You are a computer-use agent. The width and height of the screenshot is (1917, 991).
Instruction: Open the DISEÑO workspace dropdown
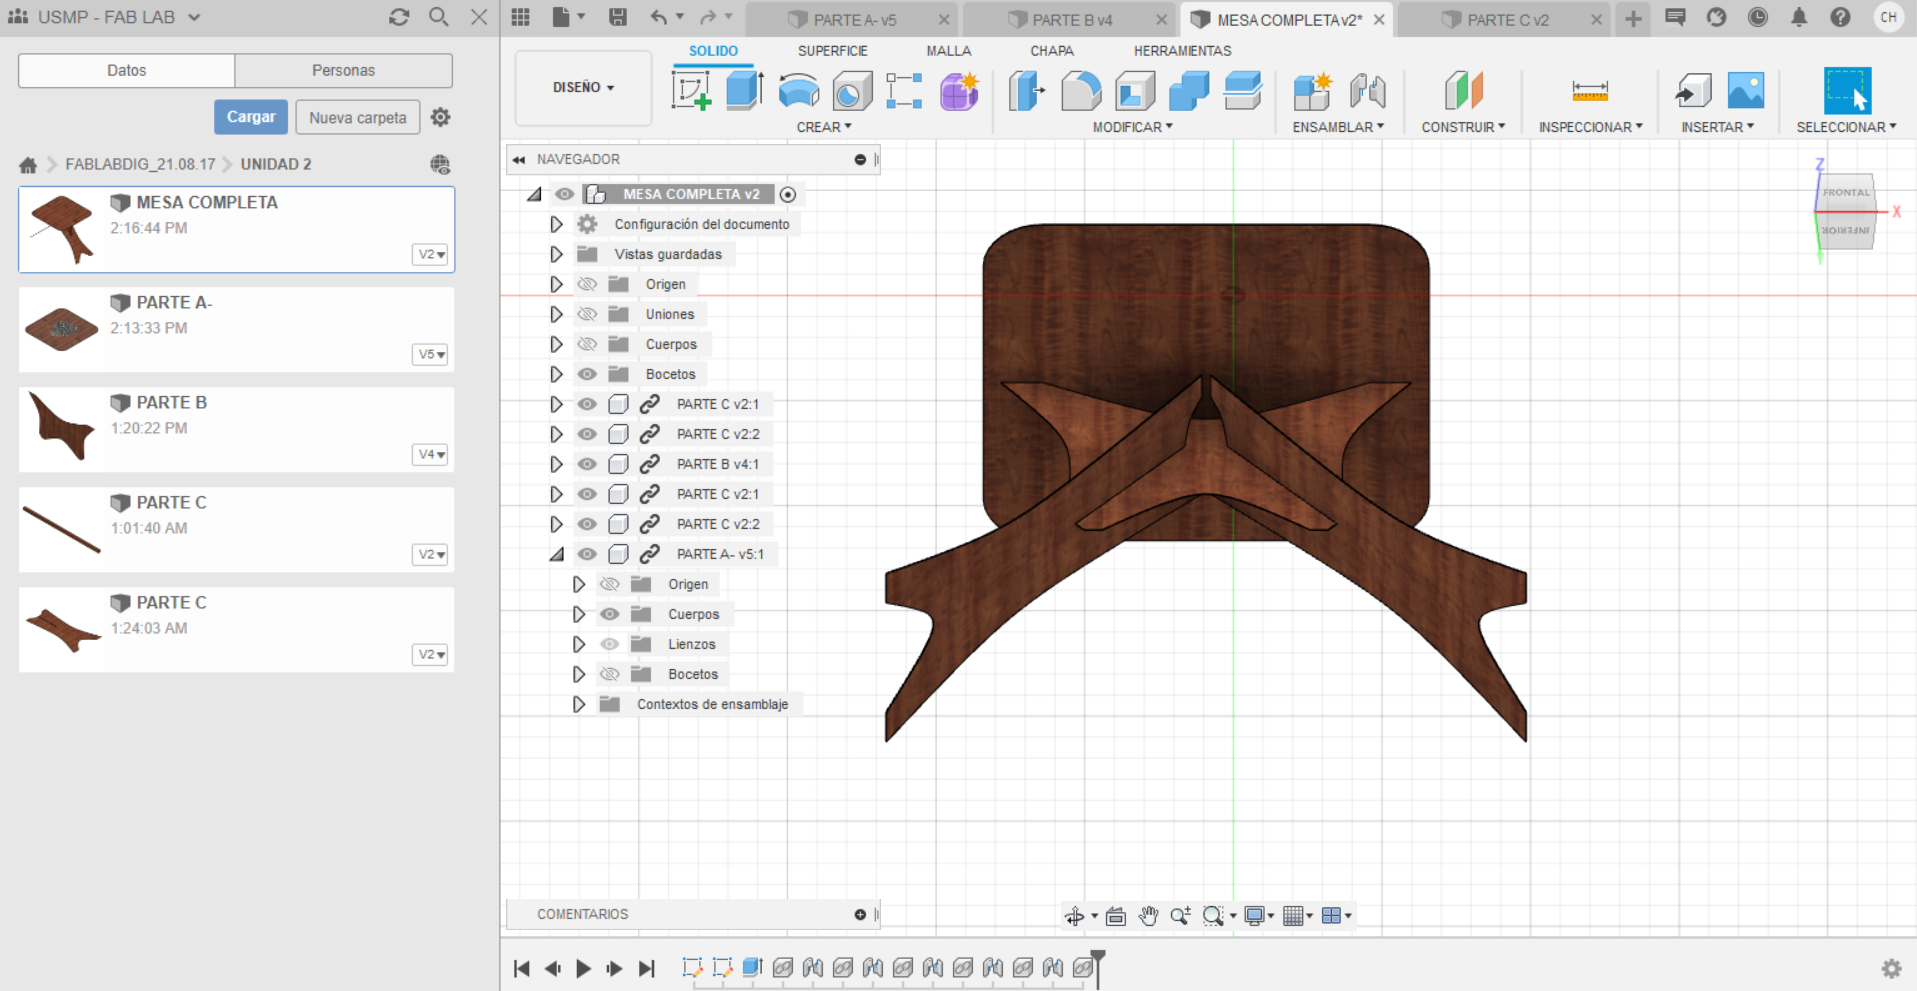(x=583, y=88)
